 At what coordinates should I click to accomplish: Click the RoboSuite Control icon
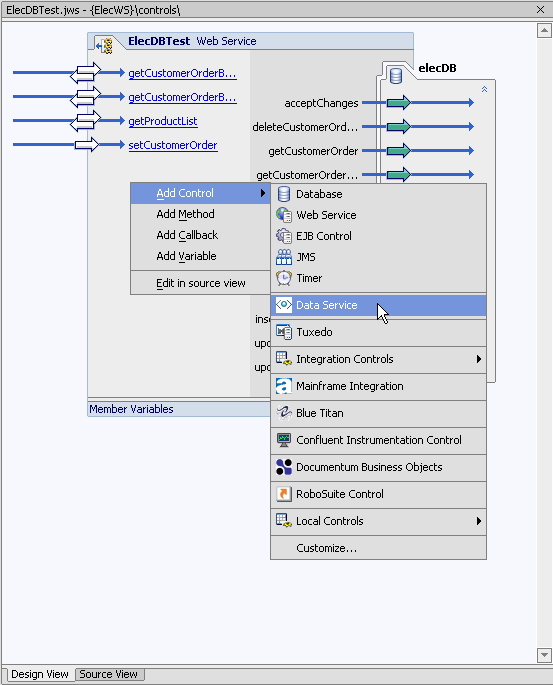[x=284, y=494]
